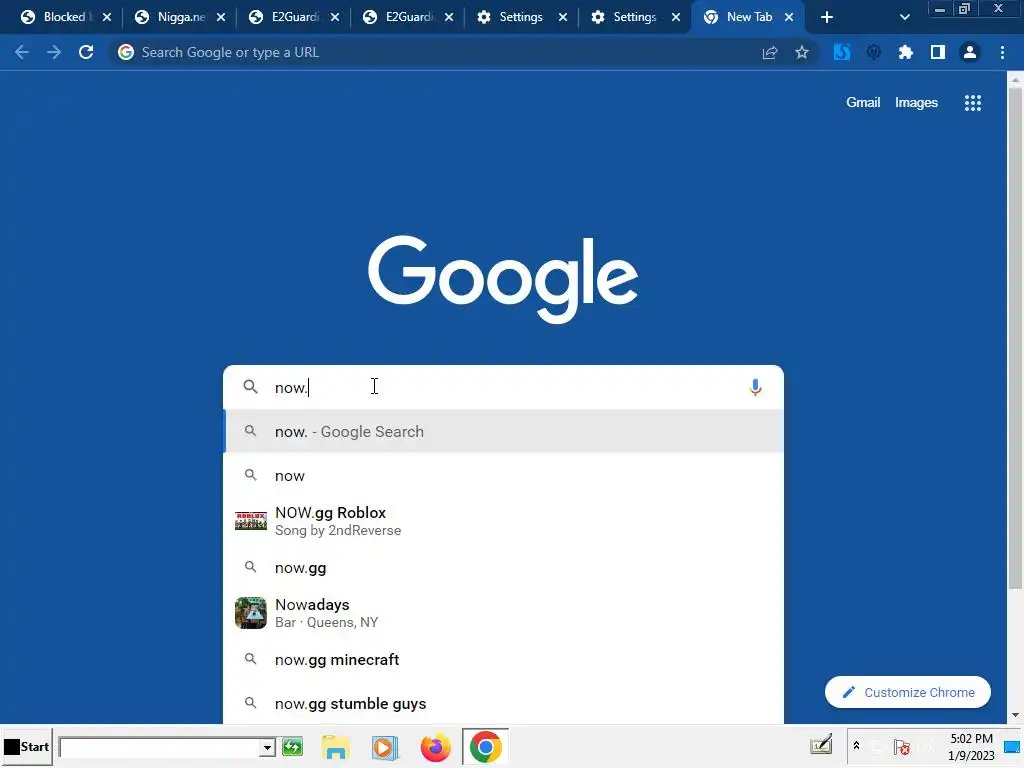Toggle the side panel icon
This screenshot has height=768, width=1024.
[938, 52]
